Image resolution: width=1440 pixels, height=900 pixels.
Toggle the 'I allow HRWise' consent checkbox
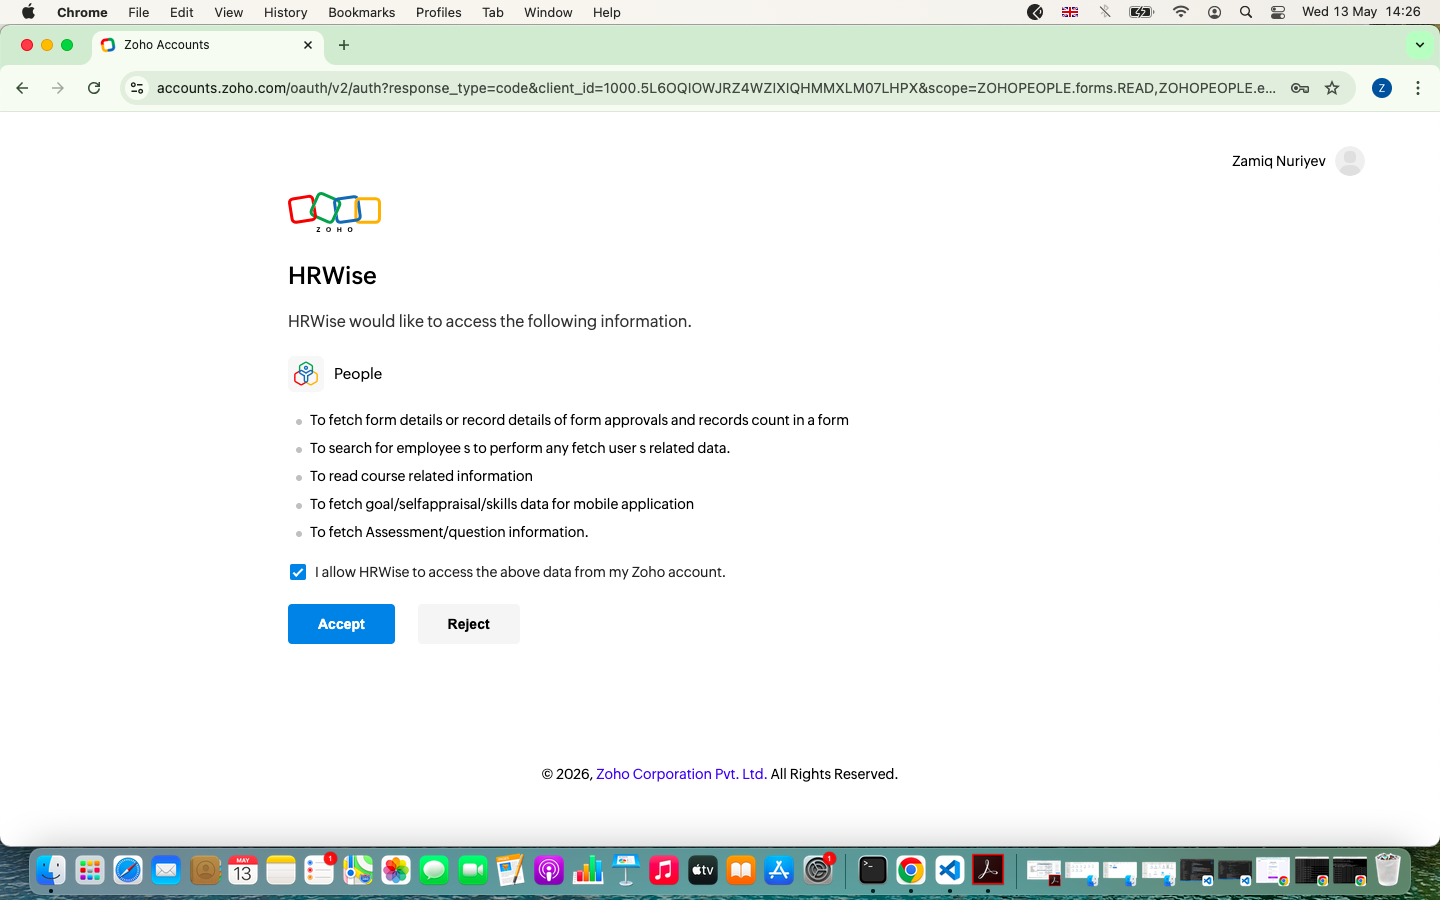298,572
